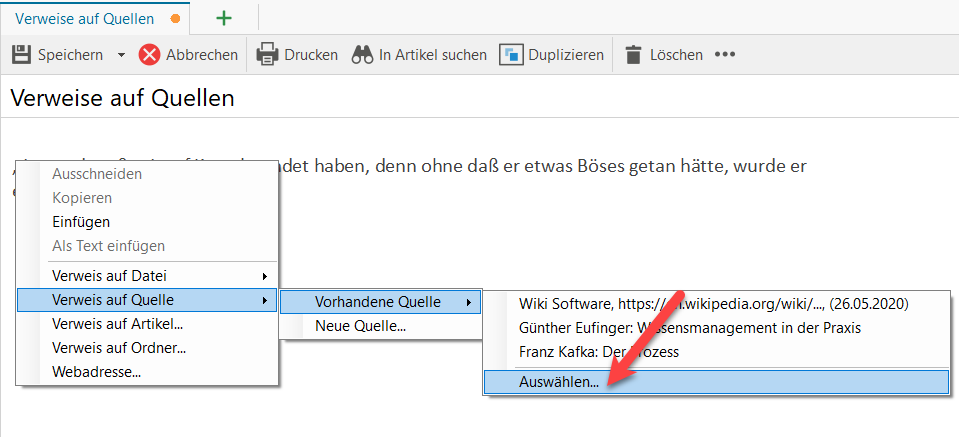Image resolution: width=959 pixels, height=437 pixels.
Task: Select Neue Quelle... from the submenu
Action: pyautogui.click(x=360, y=325)
